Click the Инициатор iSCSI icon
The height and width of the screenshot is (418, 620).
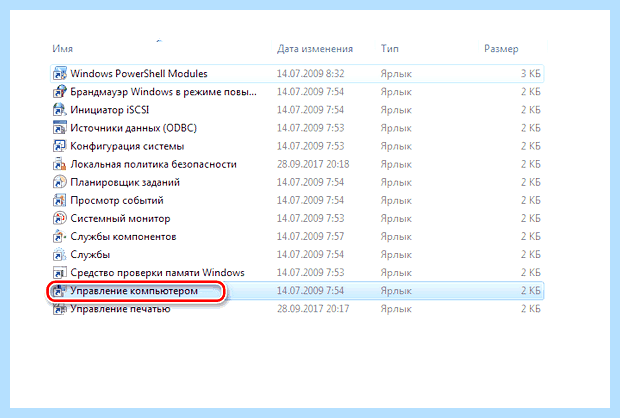60,110
